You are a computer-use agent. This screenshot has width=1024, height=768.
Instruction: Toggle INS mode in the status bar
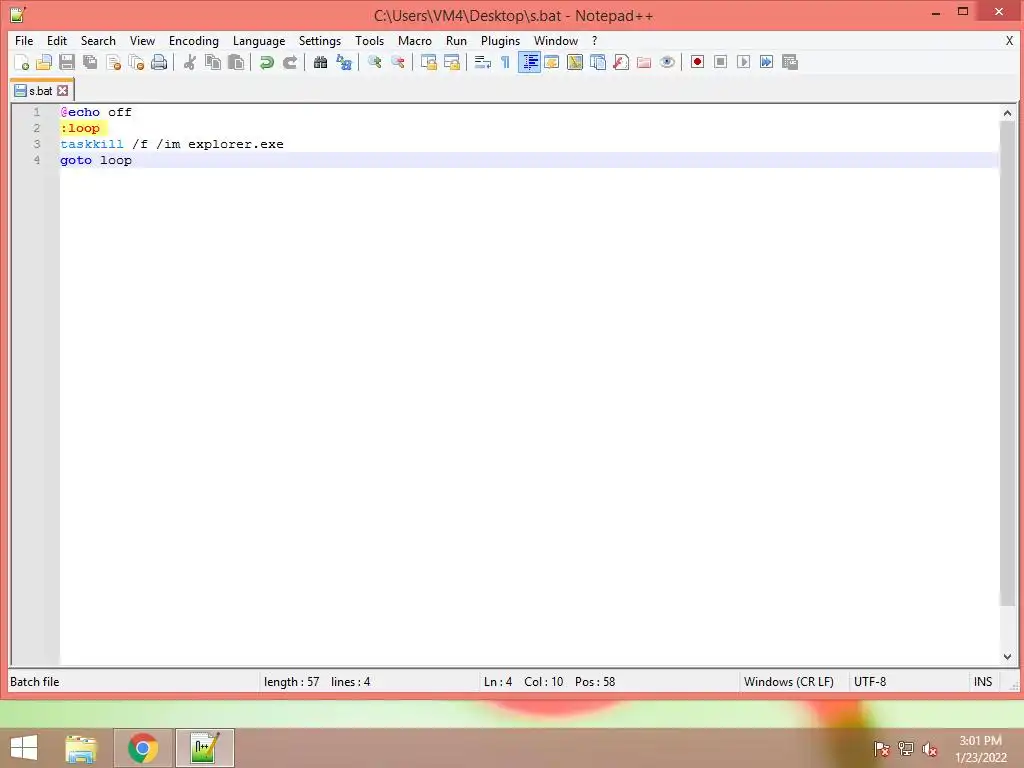[983, 682]
